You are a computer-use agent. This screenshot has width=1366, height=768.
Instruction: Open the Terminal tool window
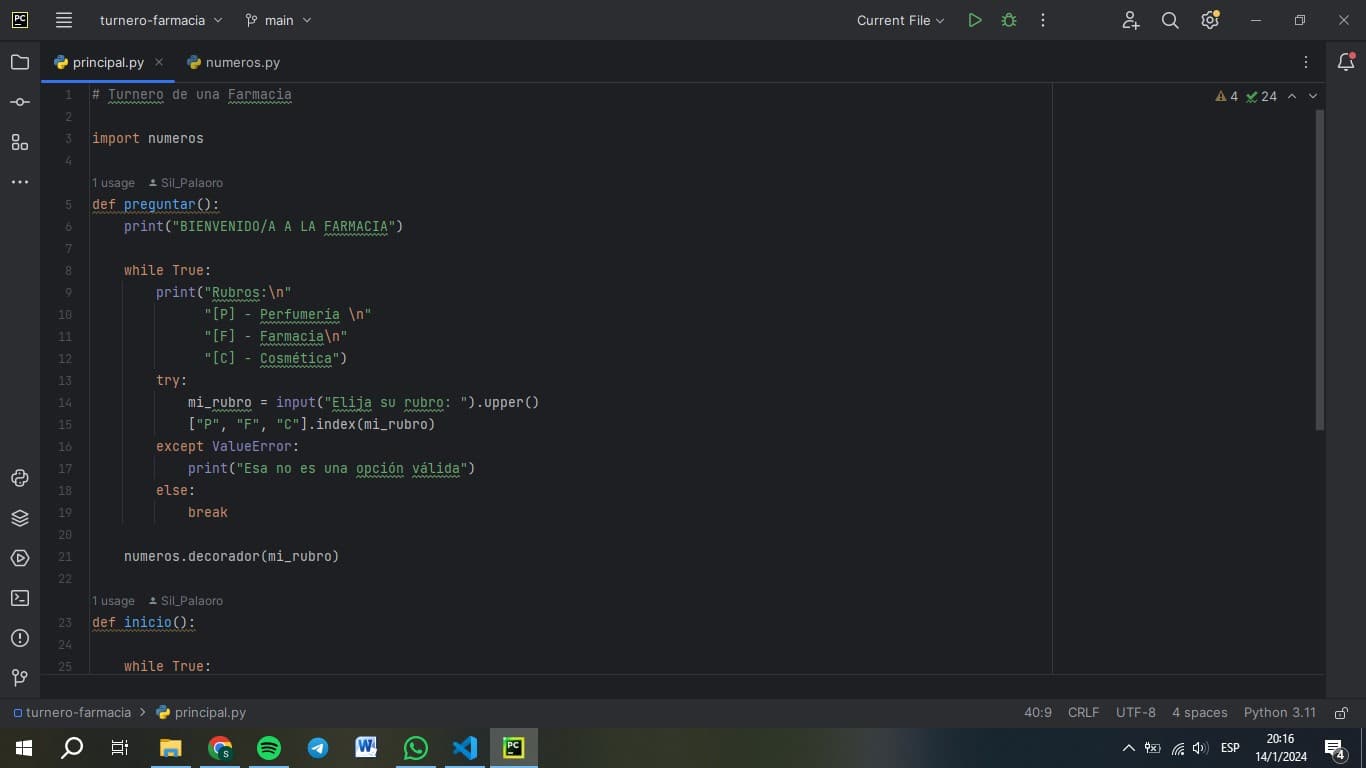click(20, 598)
